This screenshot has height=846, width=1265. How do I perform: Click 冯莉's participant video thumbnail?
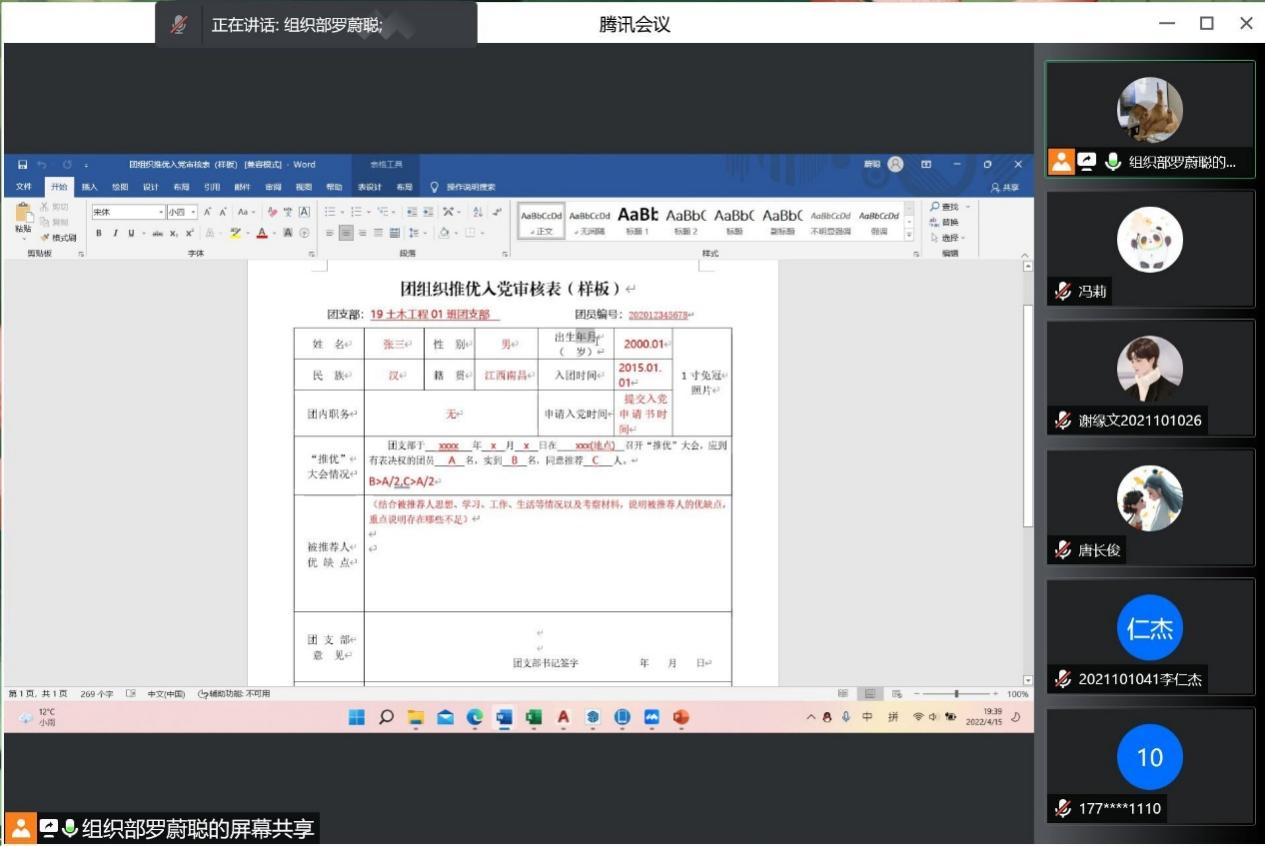(1150, 248)
